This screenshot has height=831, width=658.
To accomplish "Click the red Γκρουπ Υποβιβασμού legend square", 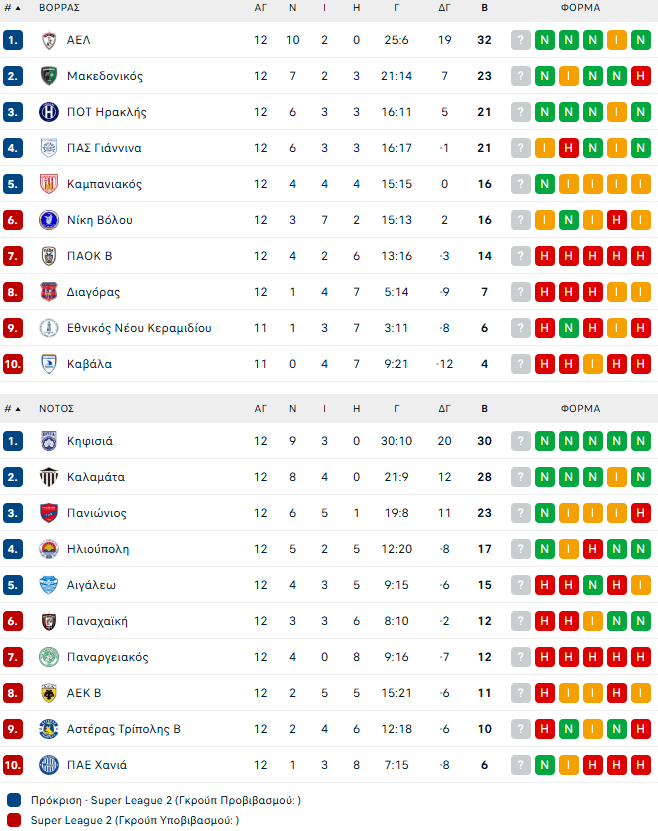I will (x=13, y=820).
